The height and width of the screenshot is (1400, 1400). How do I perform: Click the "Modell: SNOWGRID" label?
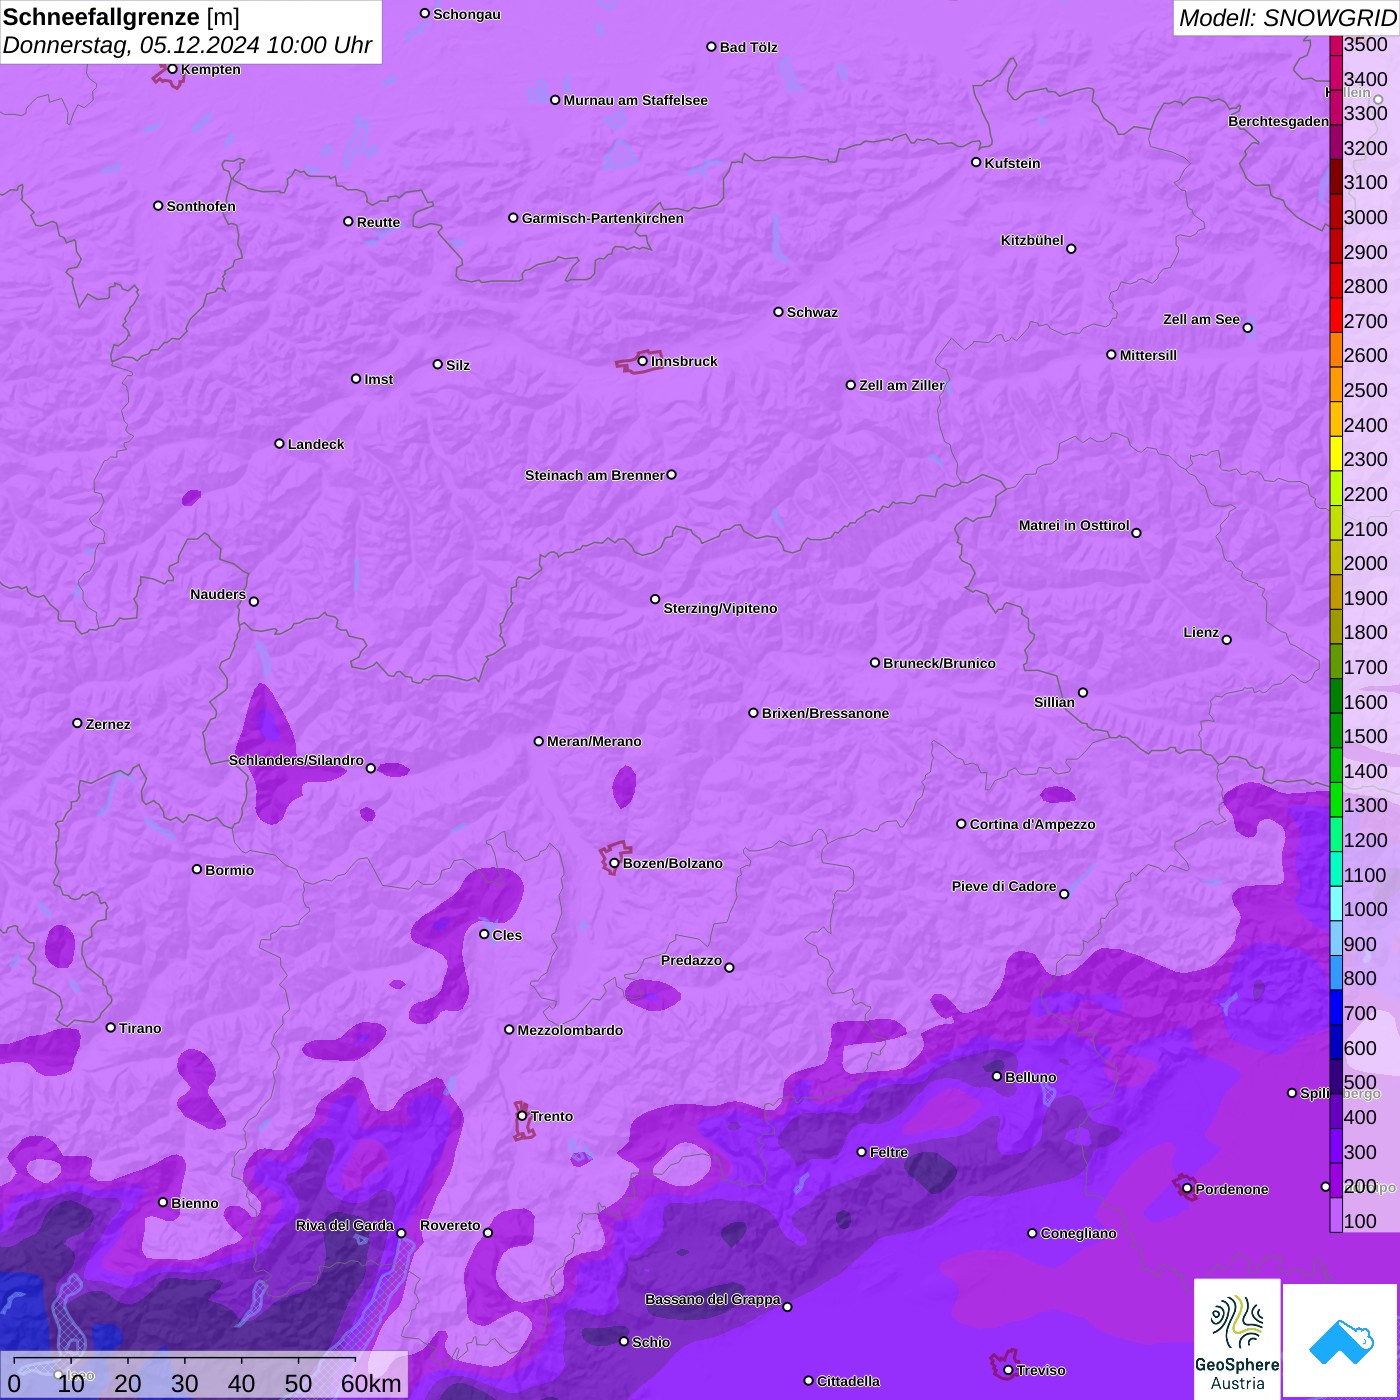pyautogui.click(x=1287, y=17)
